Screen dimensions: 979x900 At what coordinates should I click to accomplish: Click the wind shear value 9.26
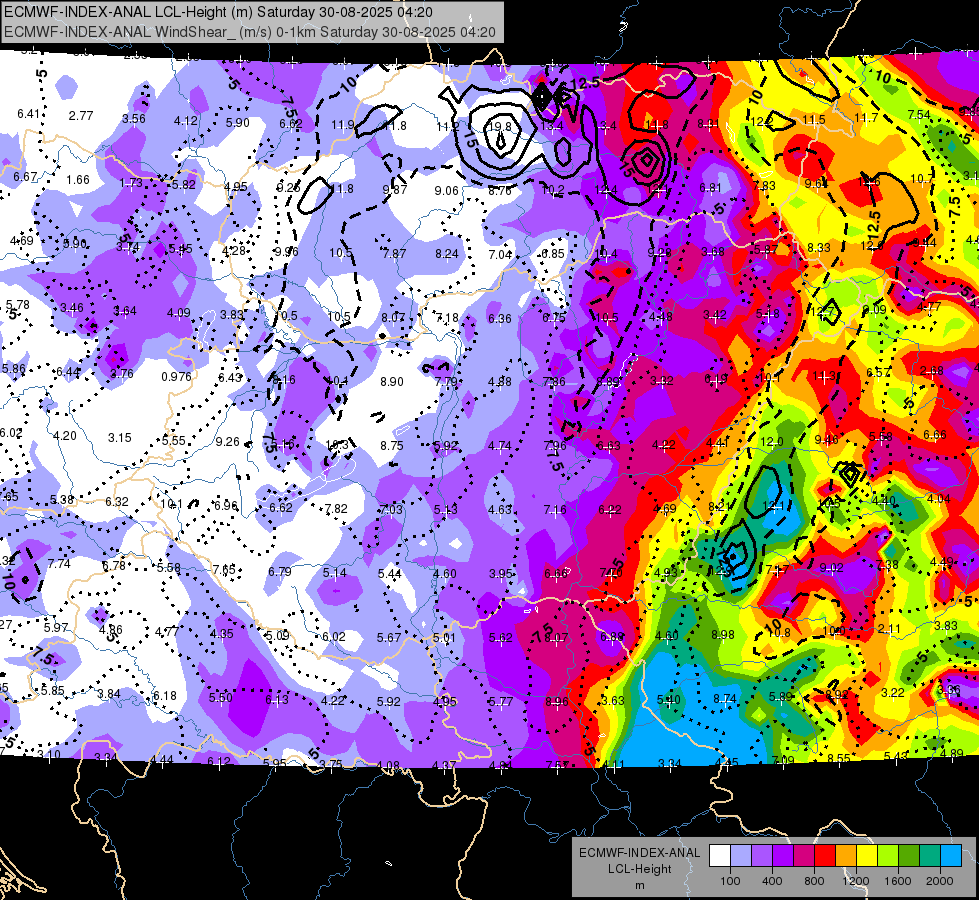click(x=227, y=442)
